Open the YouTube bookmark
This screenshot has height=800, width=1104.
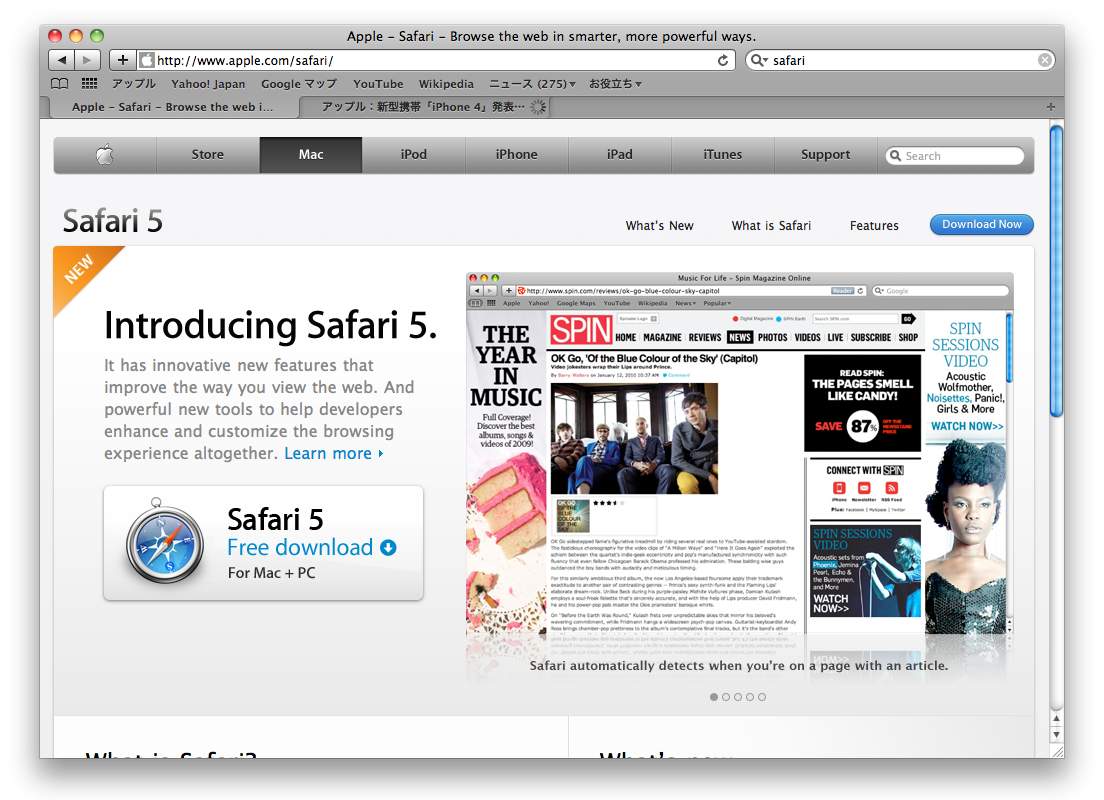378,84
